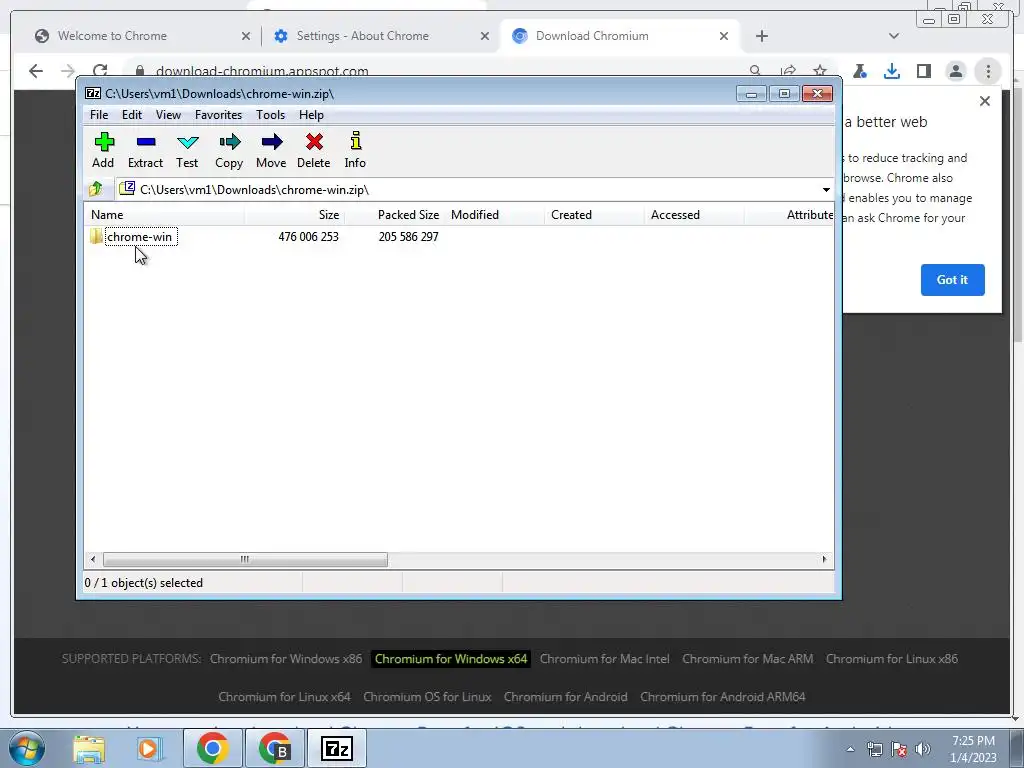Click the 476 006 253 size value
Viewport: 1024px width, 768px height.
coord(308,236)
